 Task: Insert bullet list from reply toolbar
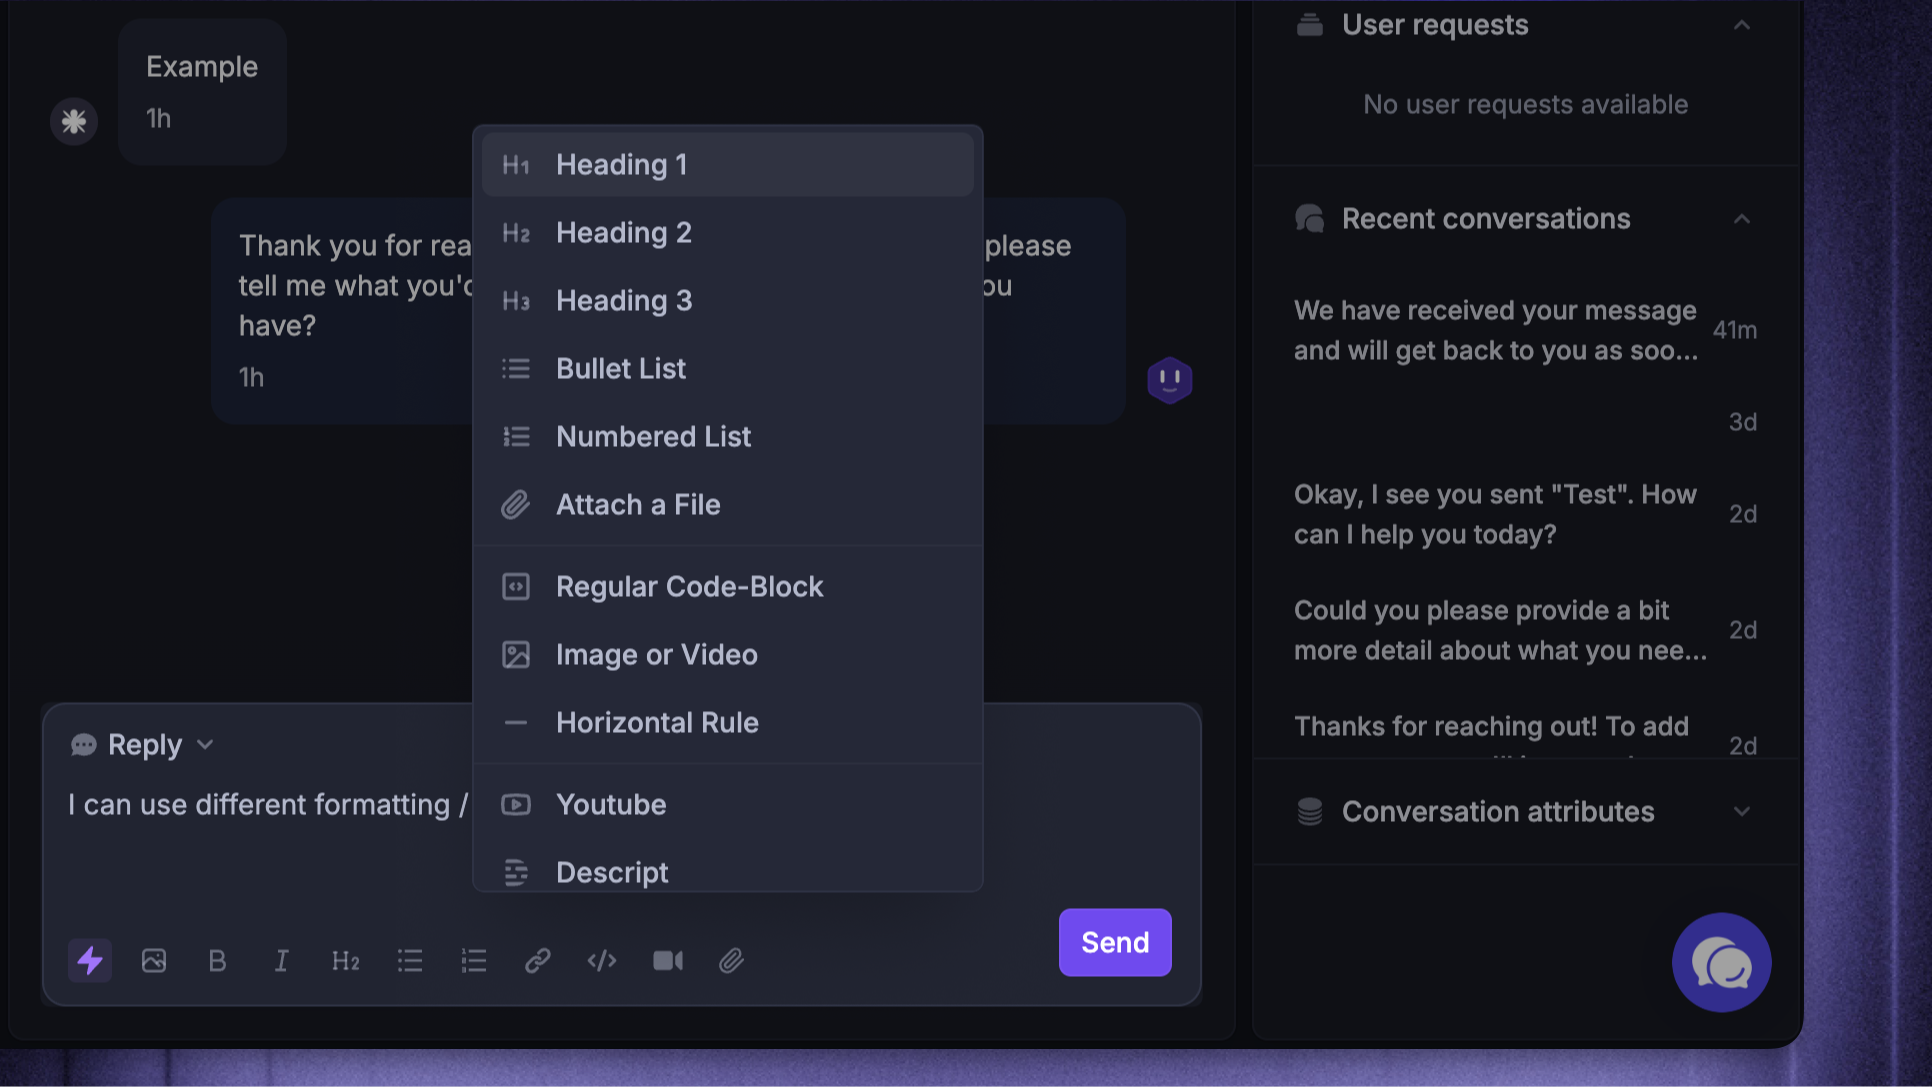[x=410, y=960]
